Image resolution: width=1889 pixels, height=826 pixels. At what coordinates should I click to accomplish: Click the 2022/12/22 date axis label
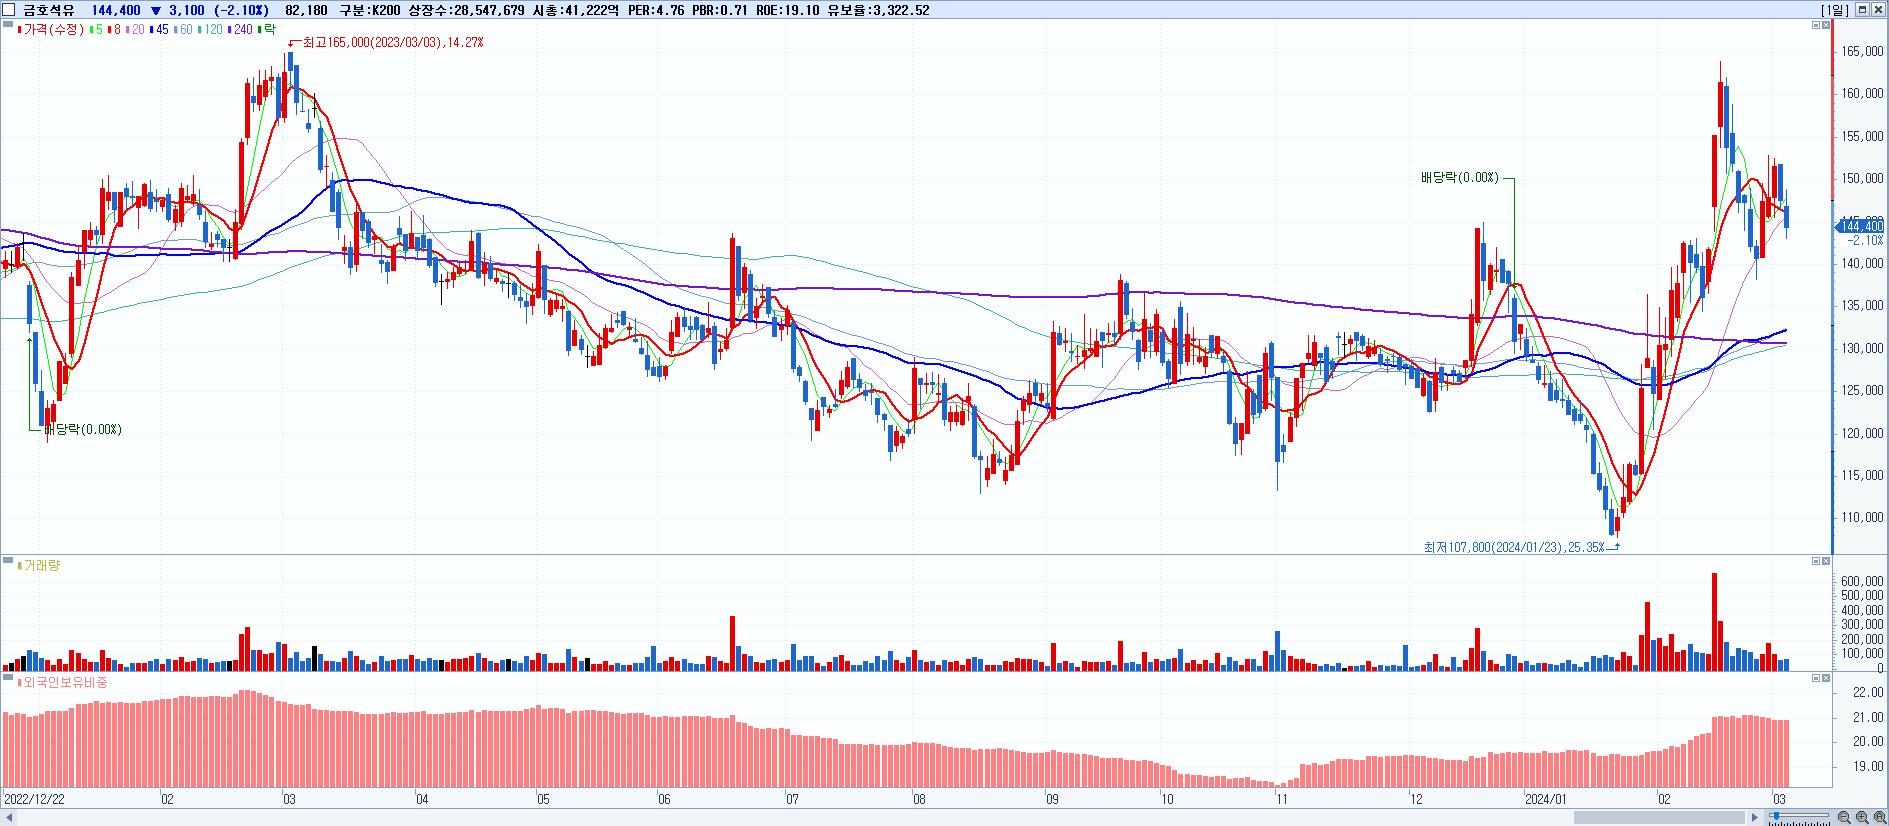tap(35, 799)
